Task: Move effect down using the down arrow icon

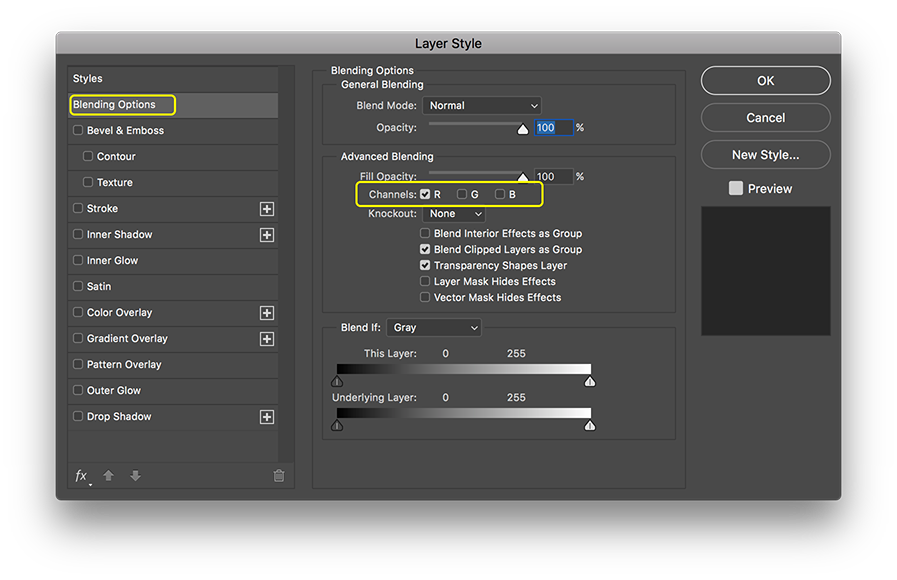Action: point(134,476)
